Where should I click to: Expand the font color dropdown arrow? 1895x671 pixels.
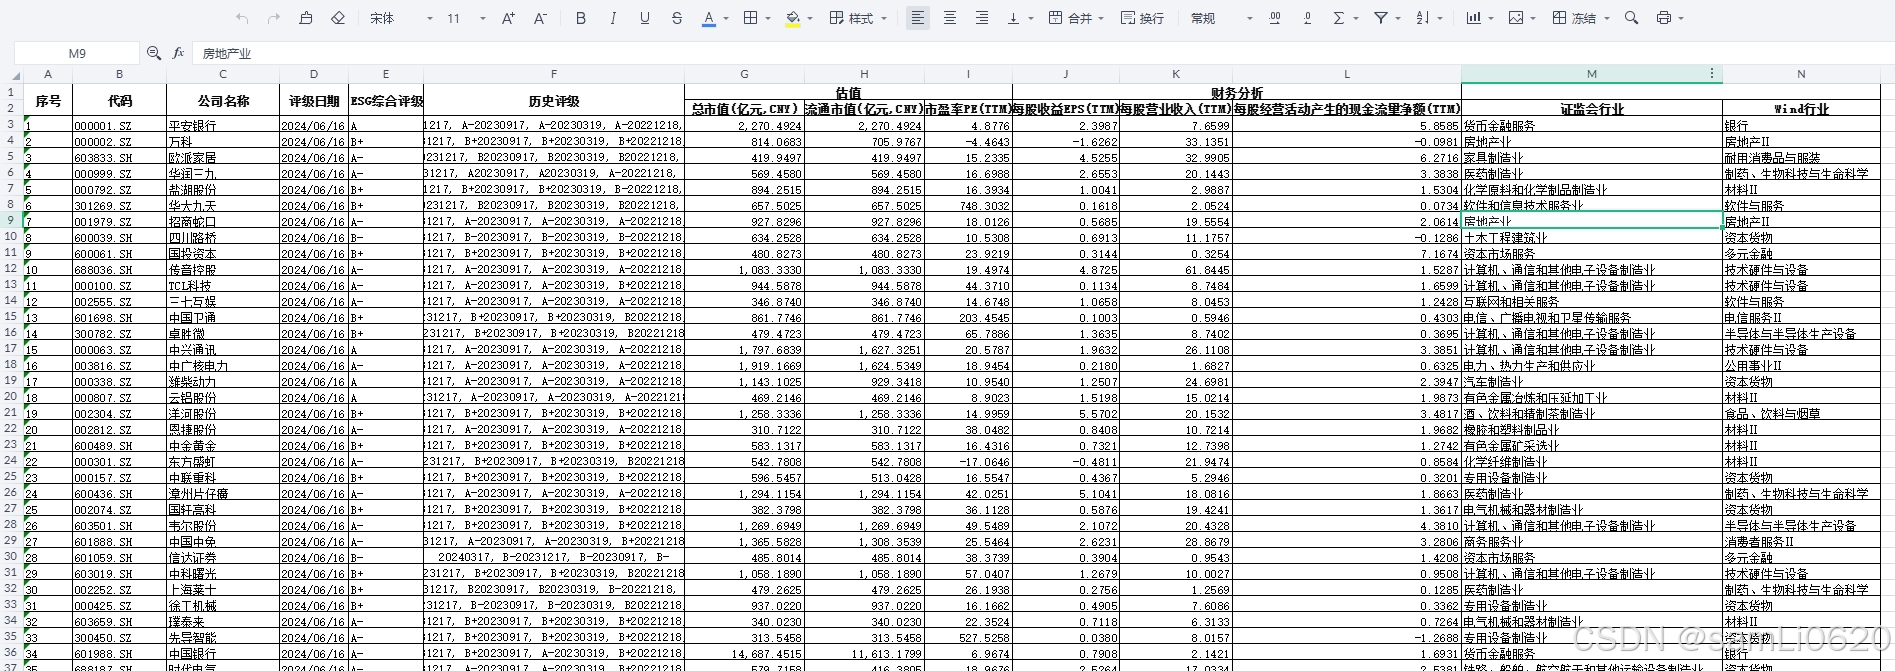726,18
